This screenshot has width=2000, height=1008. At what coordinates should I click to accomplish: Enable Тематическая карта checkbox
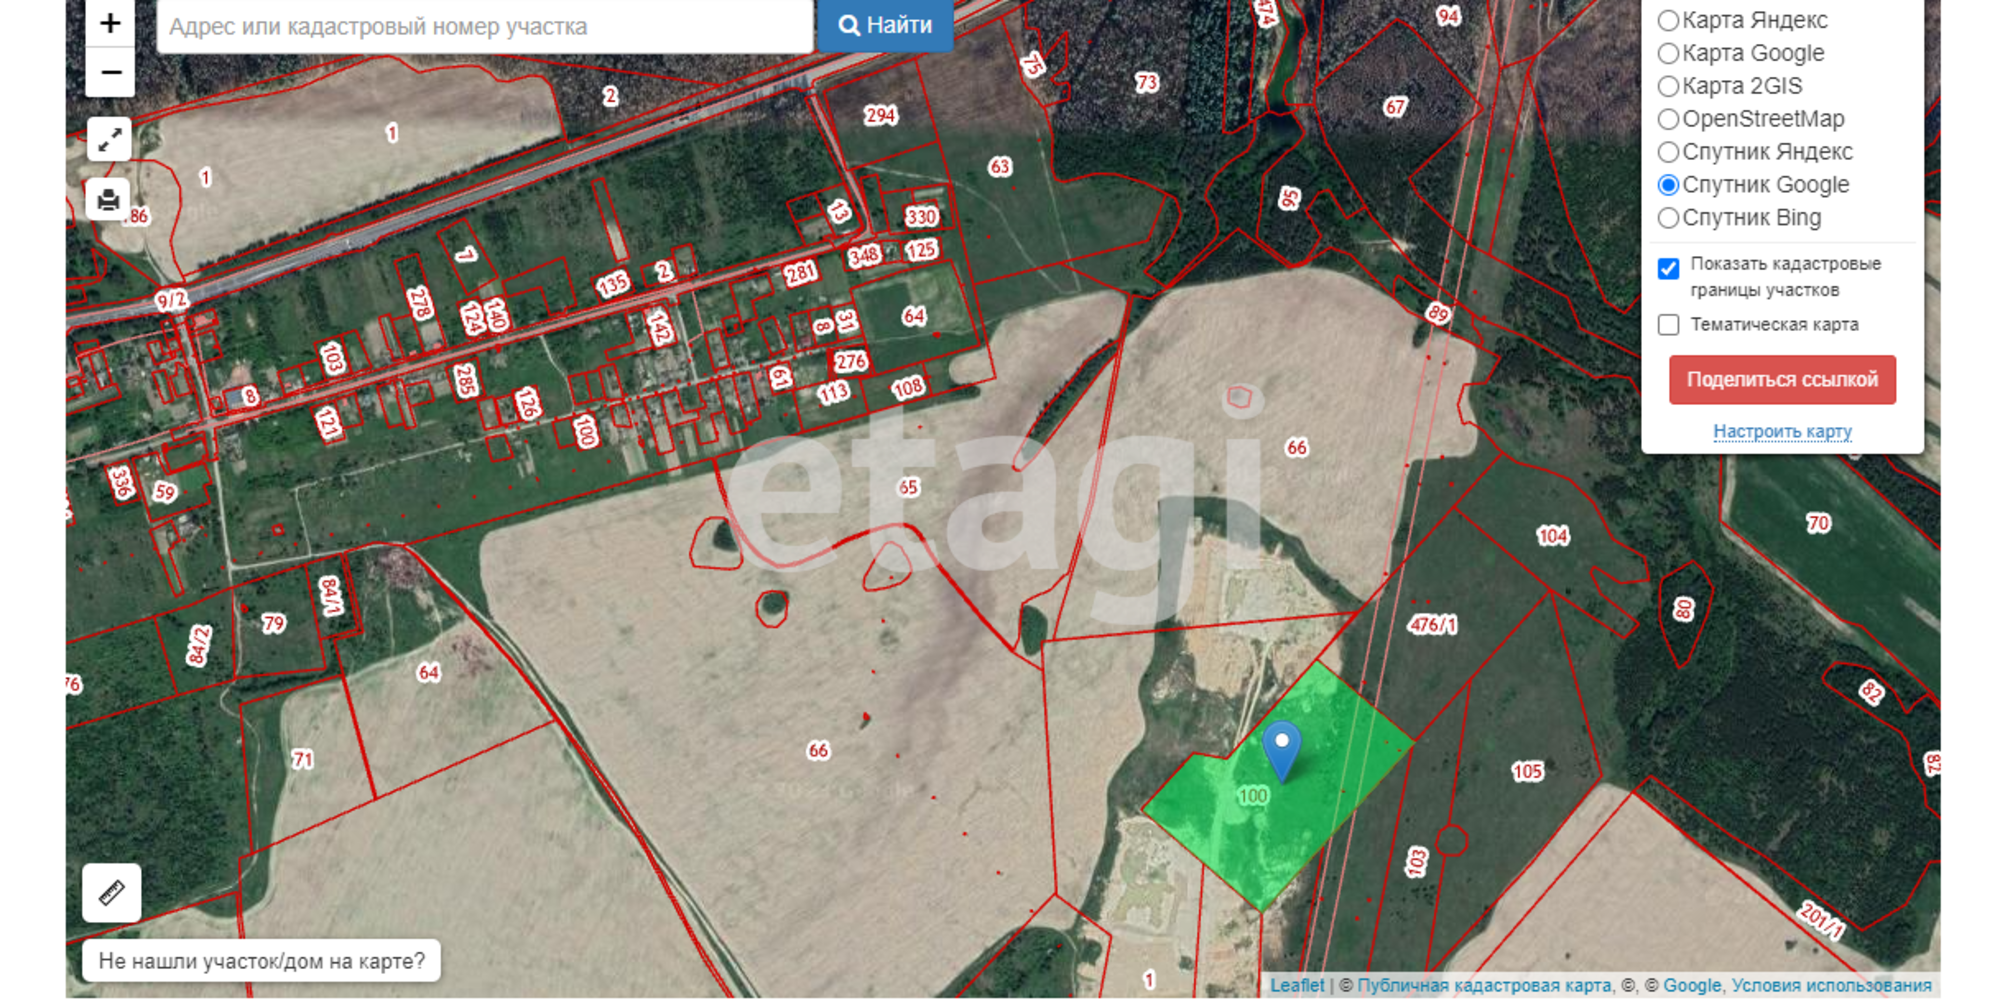click(x=1668, y=325)
